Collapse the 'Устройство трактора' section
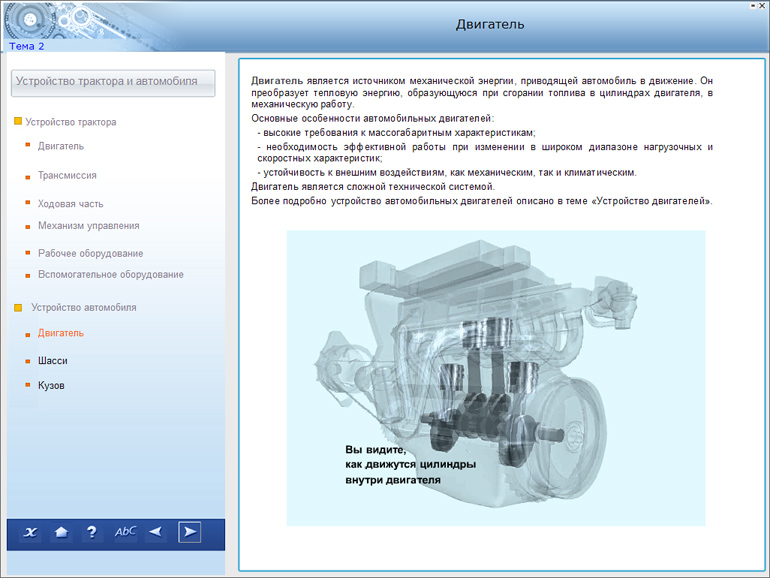The image size is (770, 578). (x=70, y=122)
